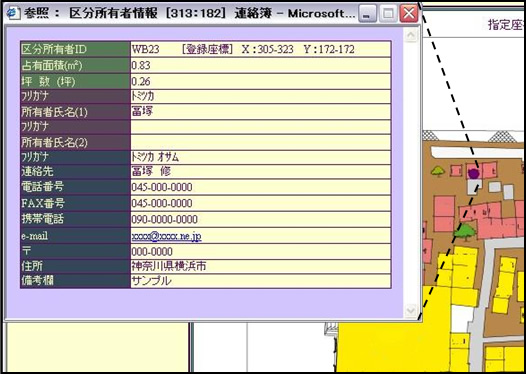Click the 住所 value 神奈川県横浜市
This screenshot has width=526, height=374.
(x=169, y=266)
